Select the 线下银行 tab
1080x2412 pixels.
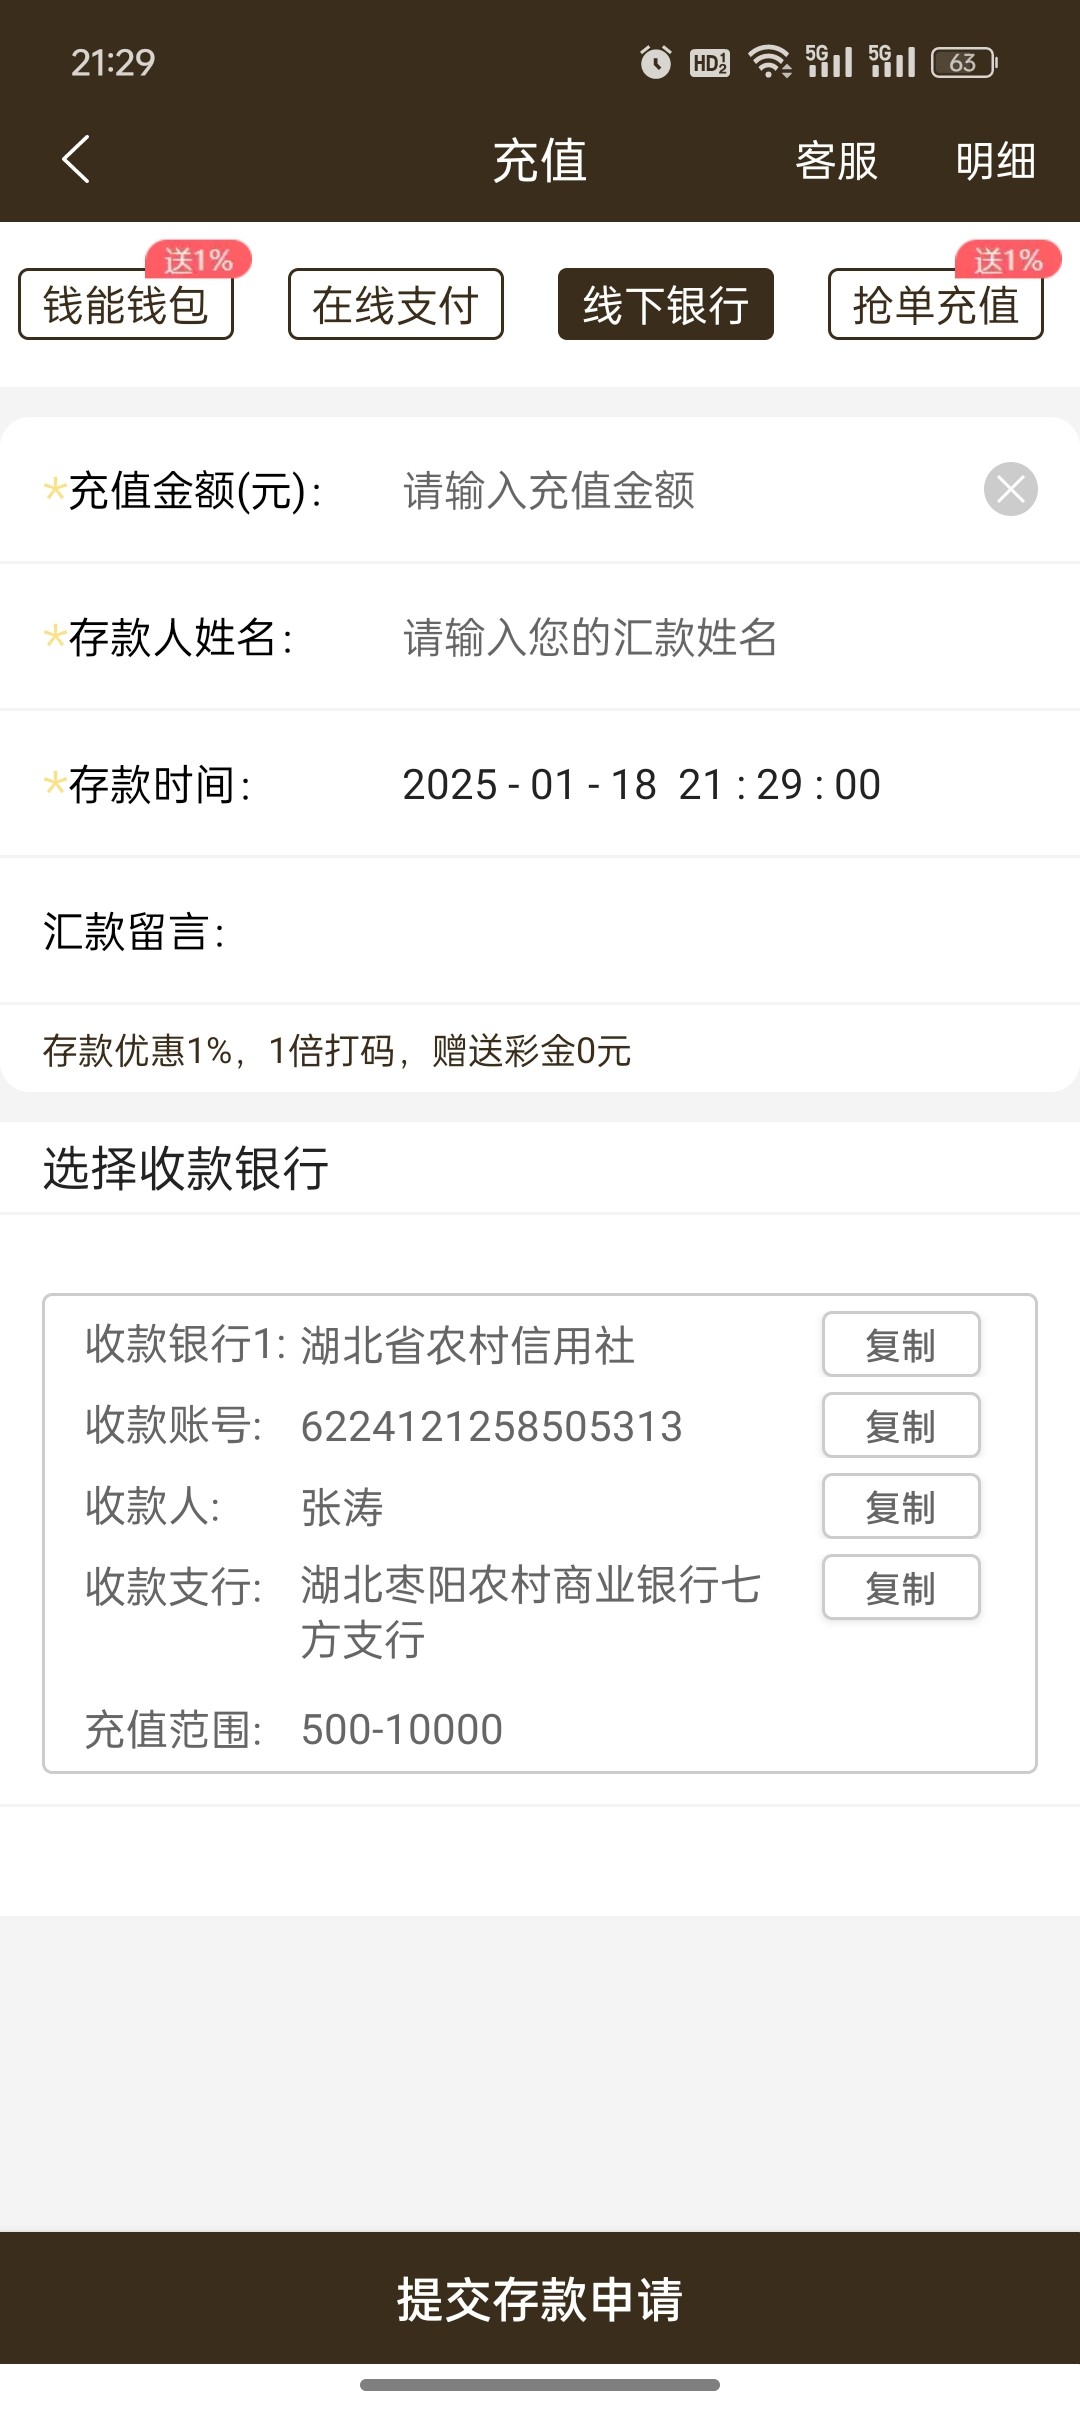666,305
